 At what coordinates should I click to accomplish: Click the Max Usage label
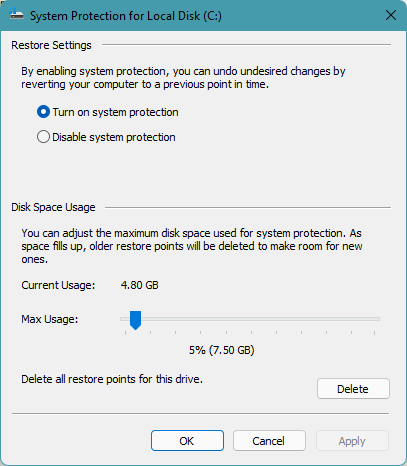click(50, 319)
